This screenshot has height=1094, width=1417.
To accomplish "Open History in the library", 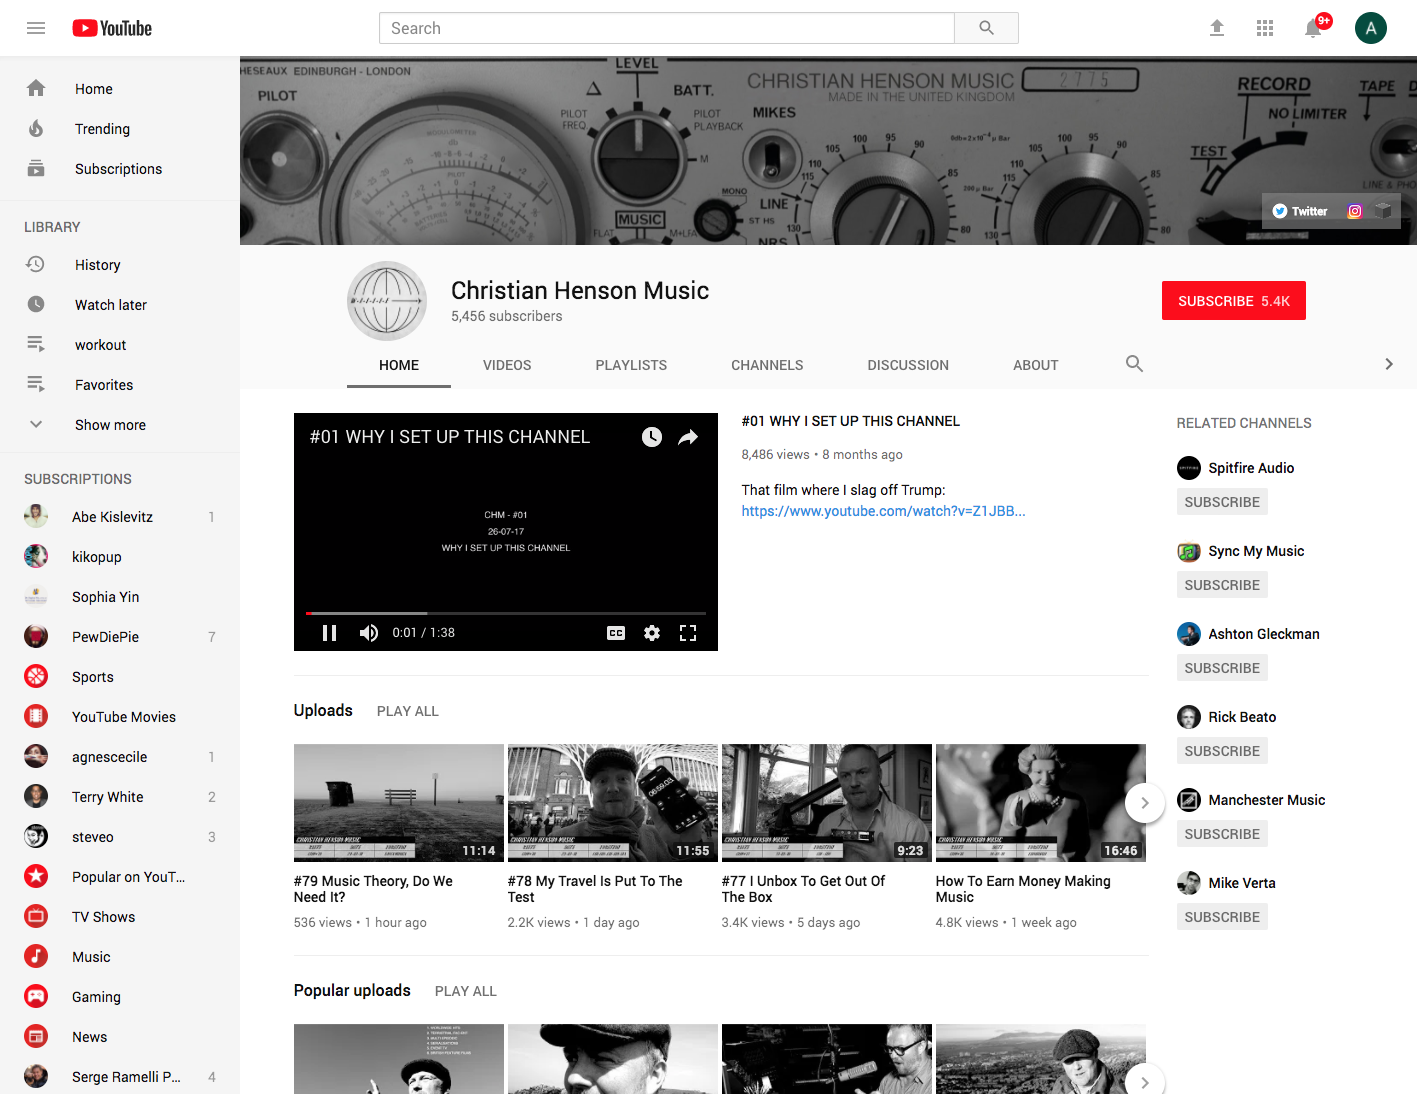I will [120, 265].
